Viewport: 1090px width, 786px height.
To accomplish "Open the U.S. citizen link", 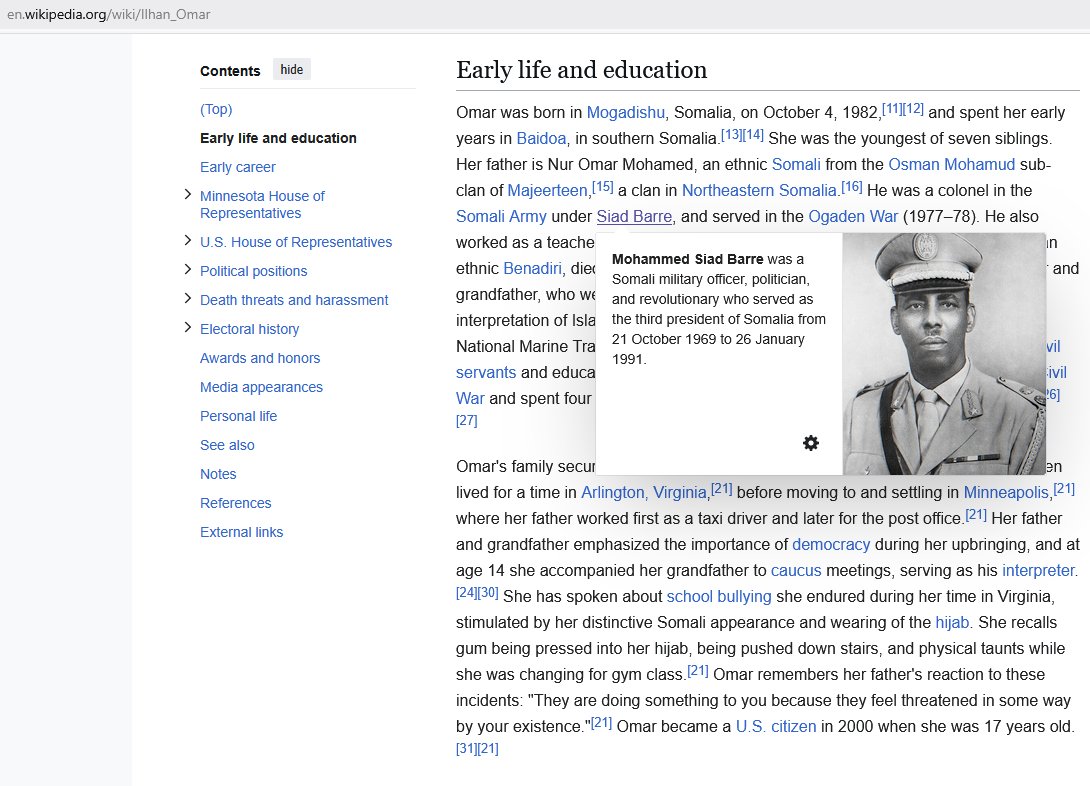I will point(776,727).
